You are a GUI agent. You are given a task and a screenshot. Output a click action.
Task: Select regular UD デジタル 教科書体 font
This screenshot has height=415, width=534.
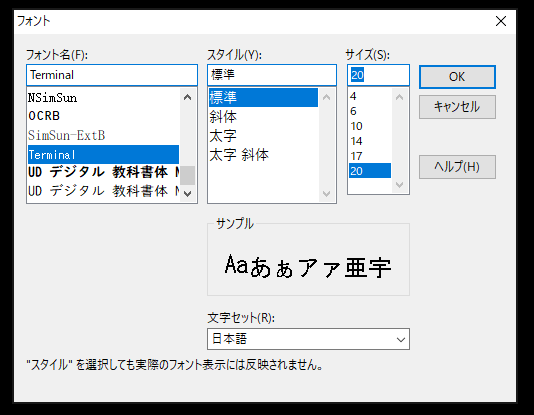[103, 191]
